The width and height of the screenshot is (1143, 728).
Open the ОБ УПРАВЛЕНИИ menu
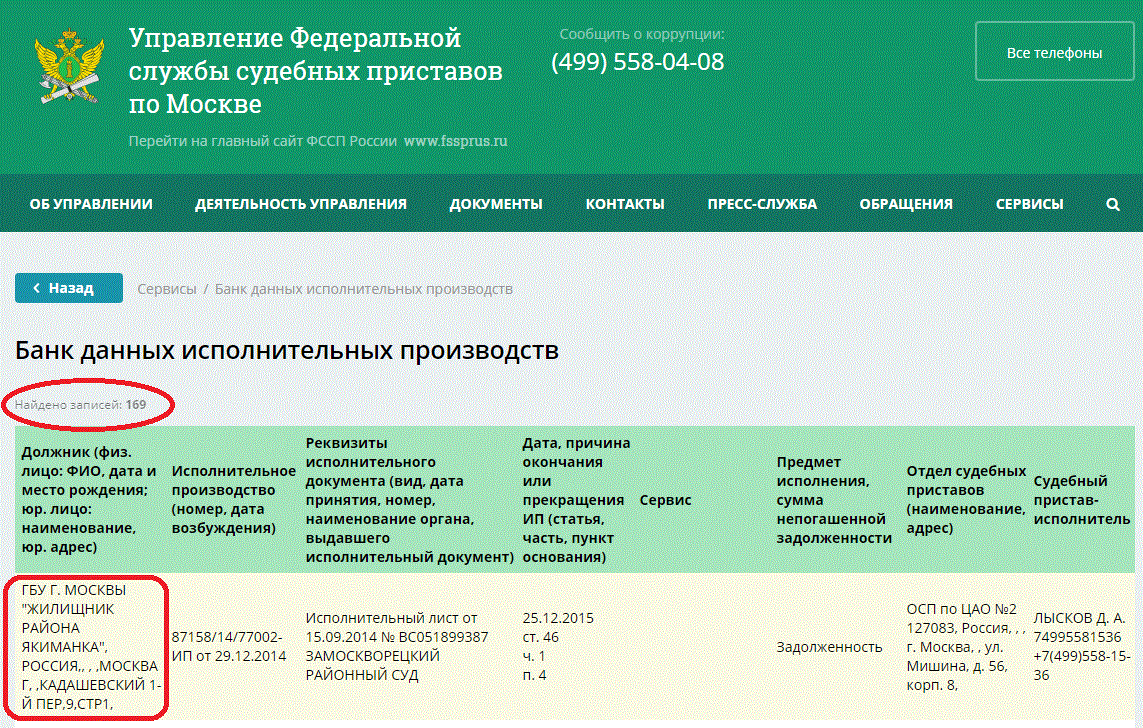pyautogui.click(x=91, y=204)
